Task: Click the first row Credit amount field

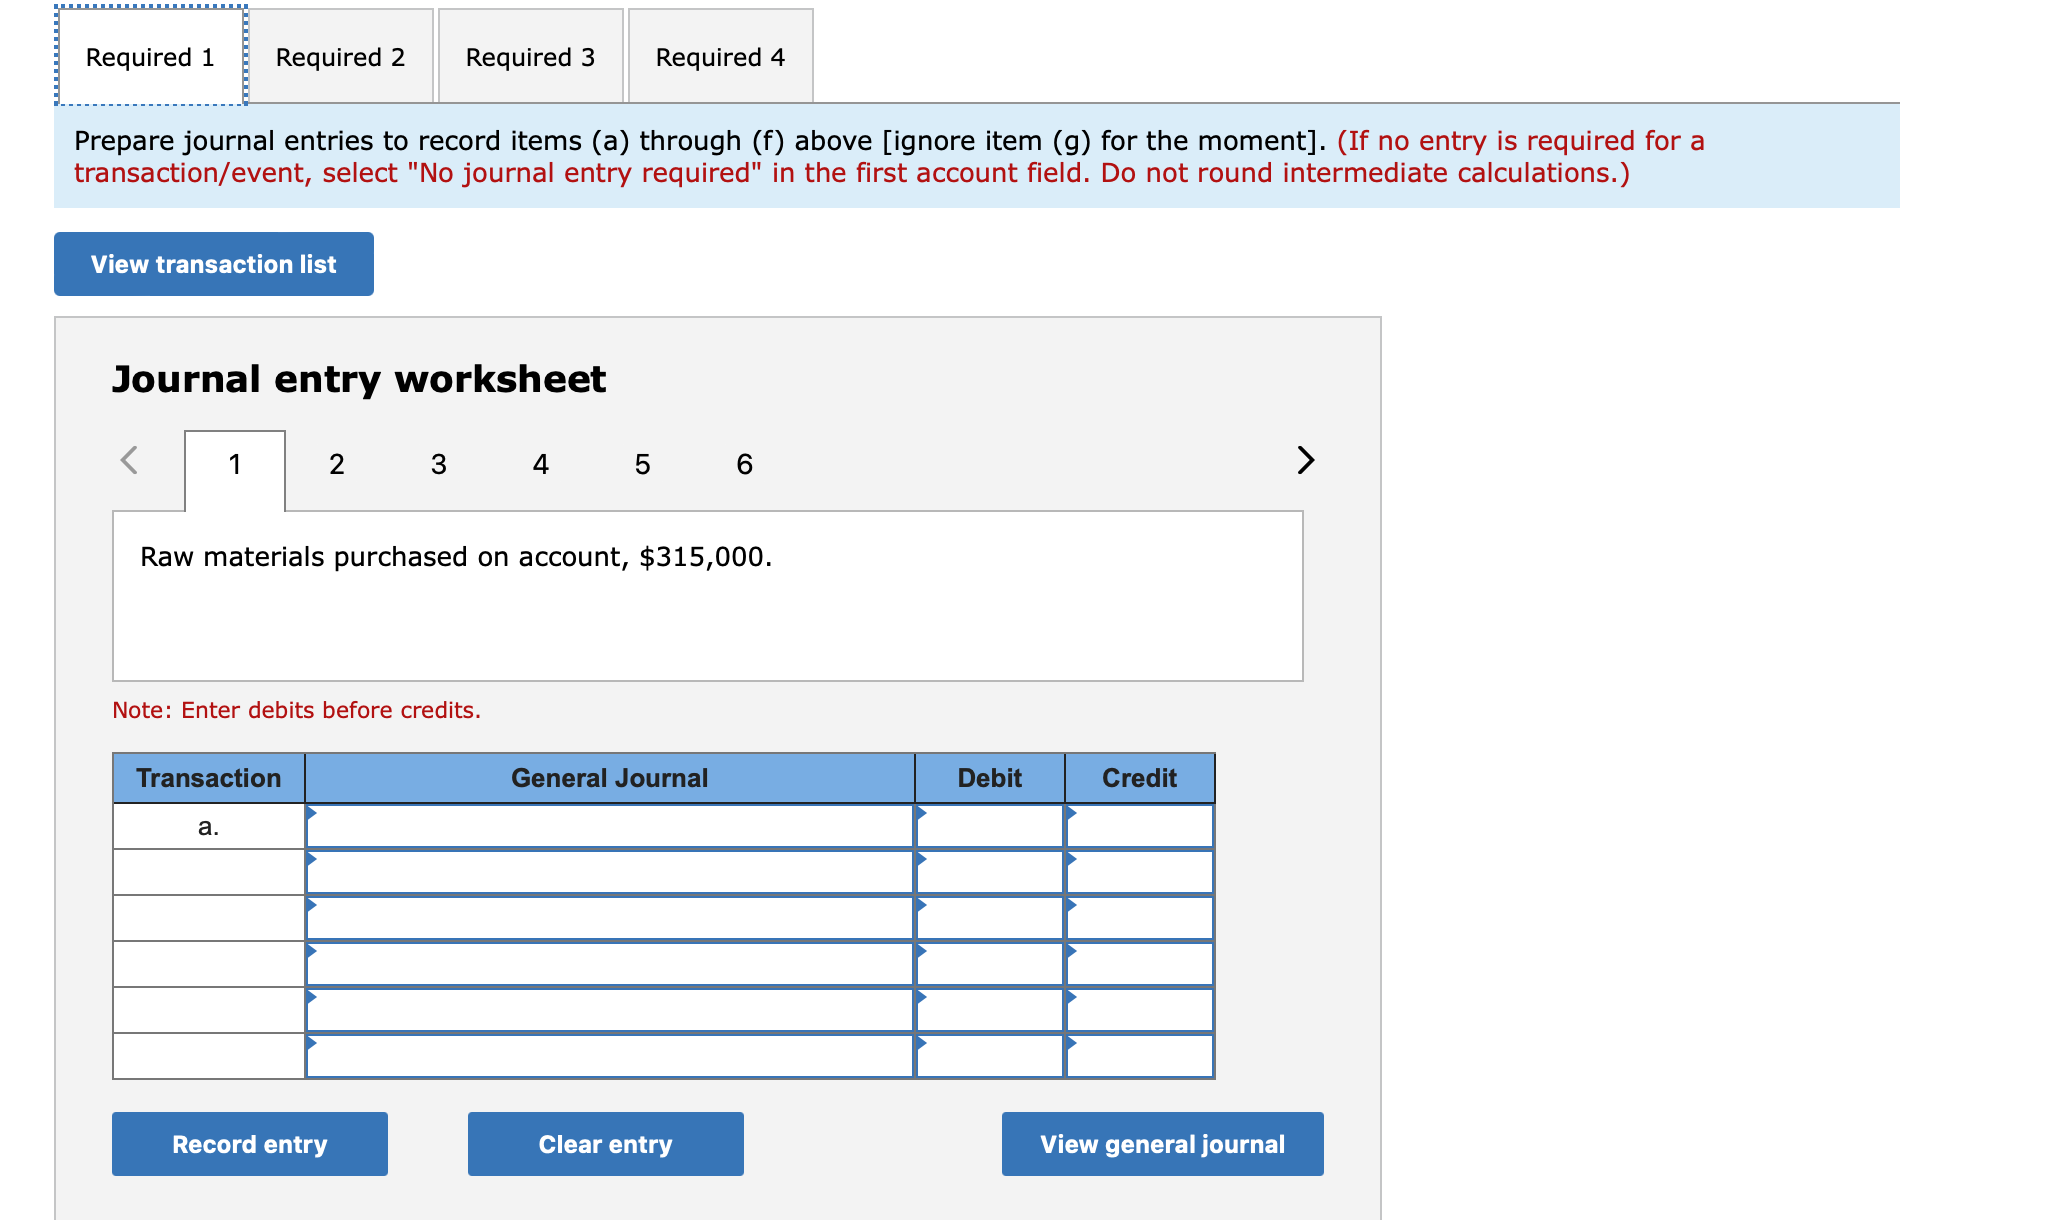Action: pyautogui.click(x=1139, y=827)
